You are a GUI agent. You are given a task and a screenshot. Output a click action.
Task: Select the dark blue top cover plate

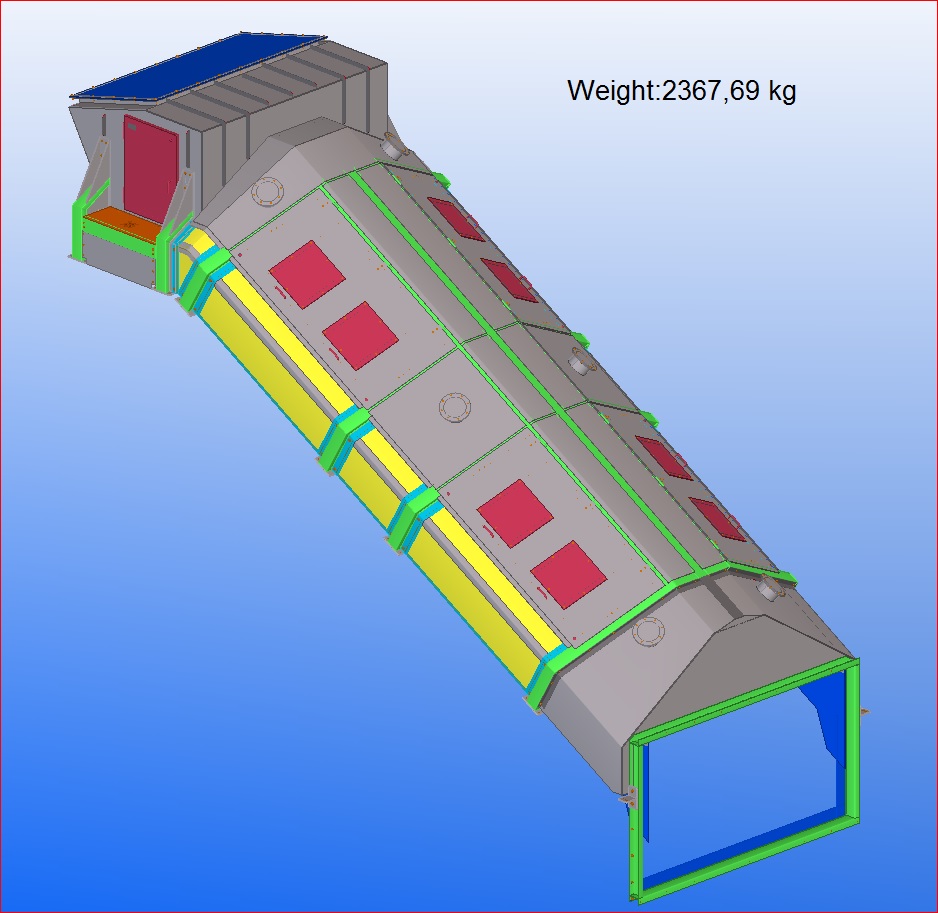pyautogui.click(x=199, y=66)
